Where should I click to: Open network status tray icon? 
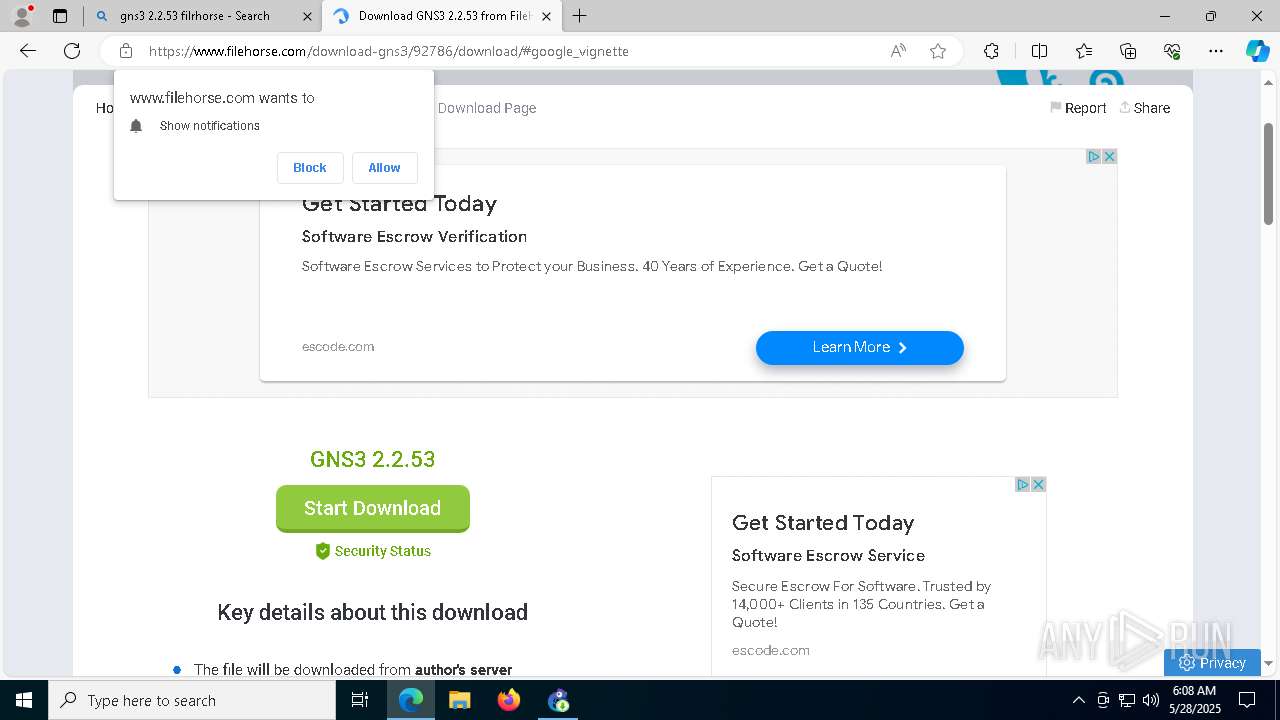pos(1127,700)
